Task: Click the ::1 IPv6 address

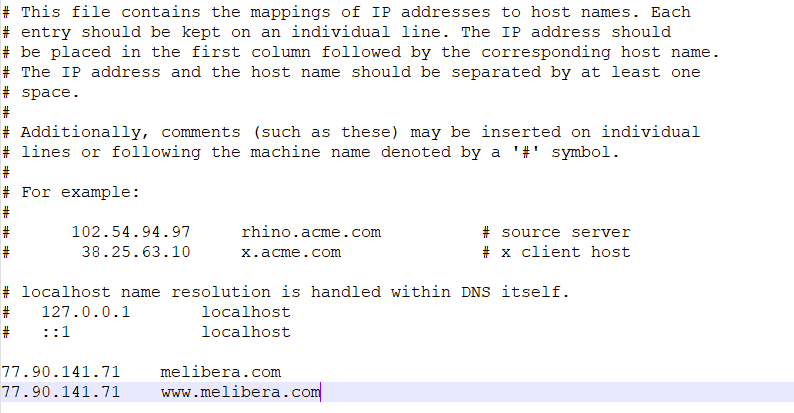Action: pos(56,333)
